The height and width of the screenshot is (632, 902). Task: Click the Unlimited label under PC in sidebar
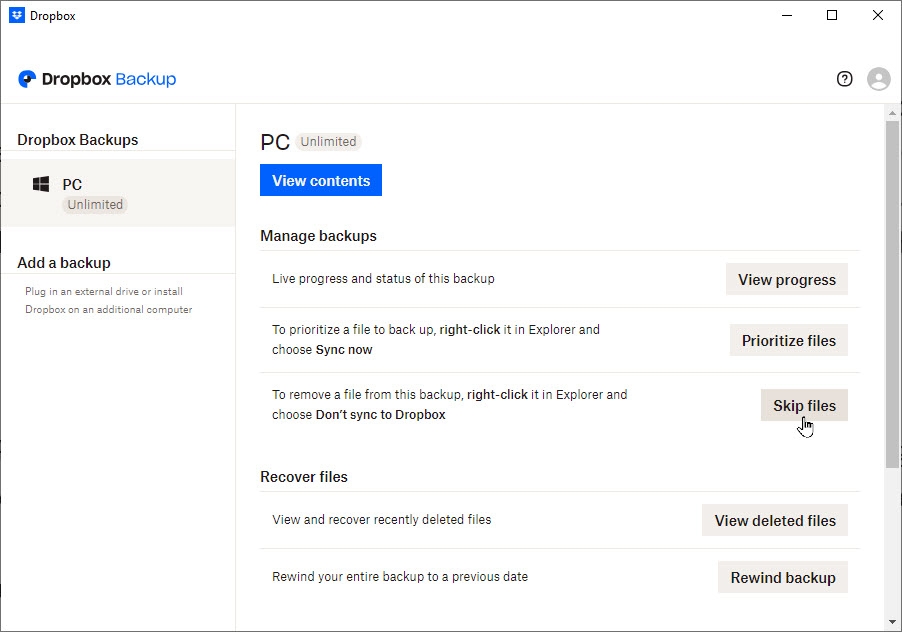pyautogui.click(x=94, y=204)
